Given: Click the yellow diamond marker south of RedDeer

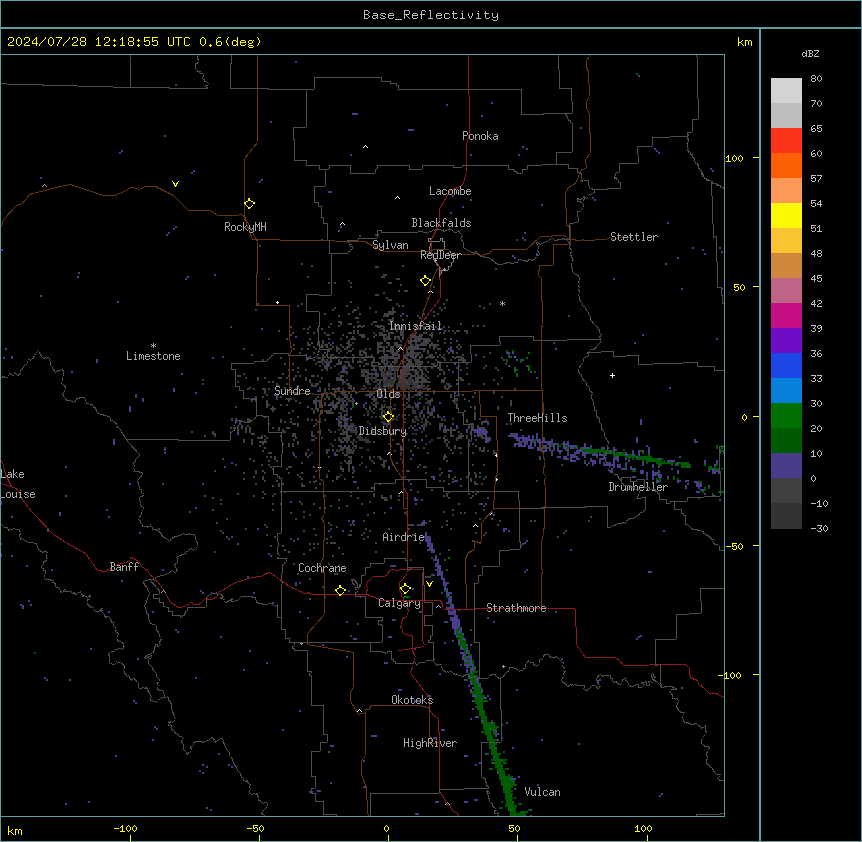Looking at the screenshot, I should [426, 281].
